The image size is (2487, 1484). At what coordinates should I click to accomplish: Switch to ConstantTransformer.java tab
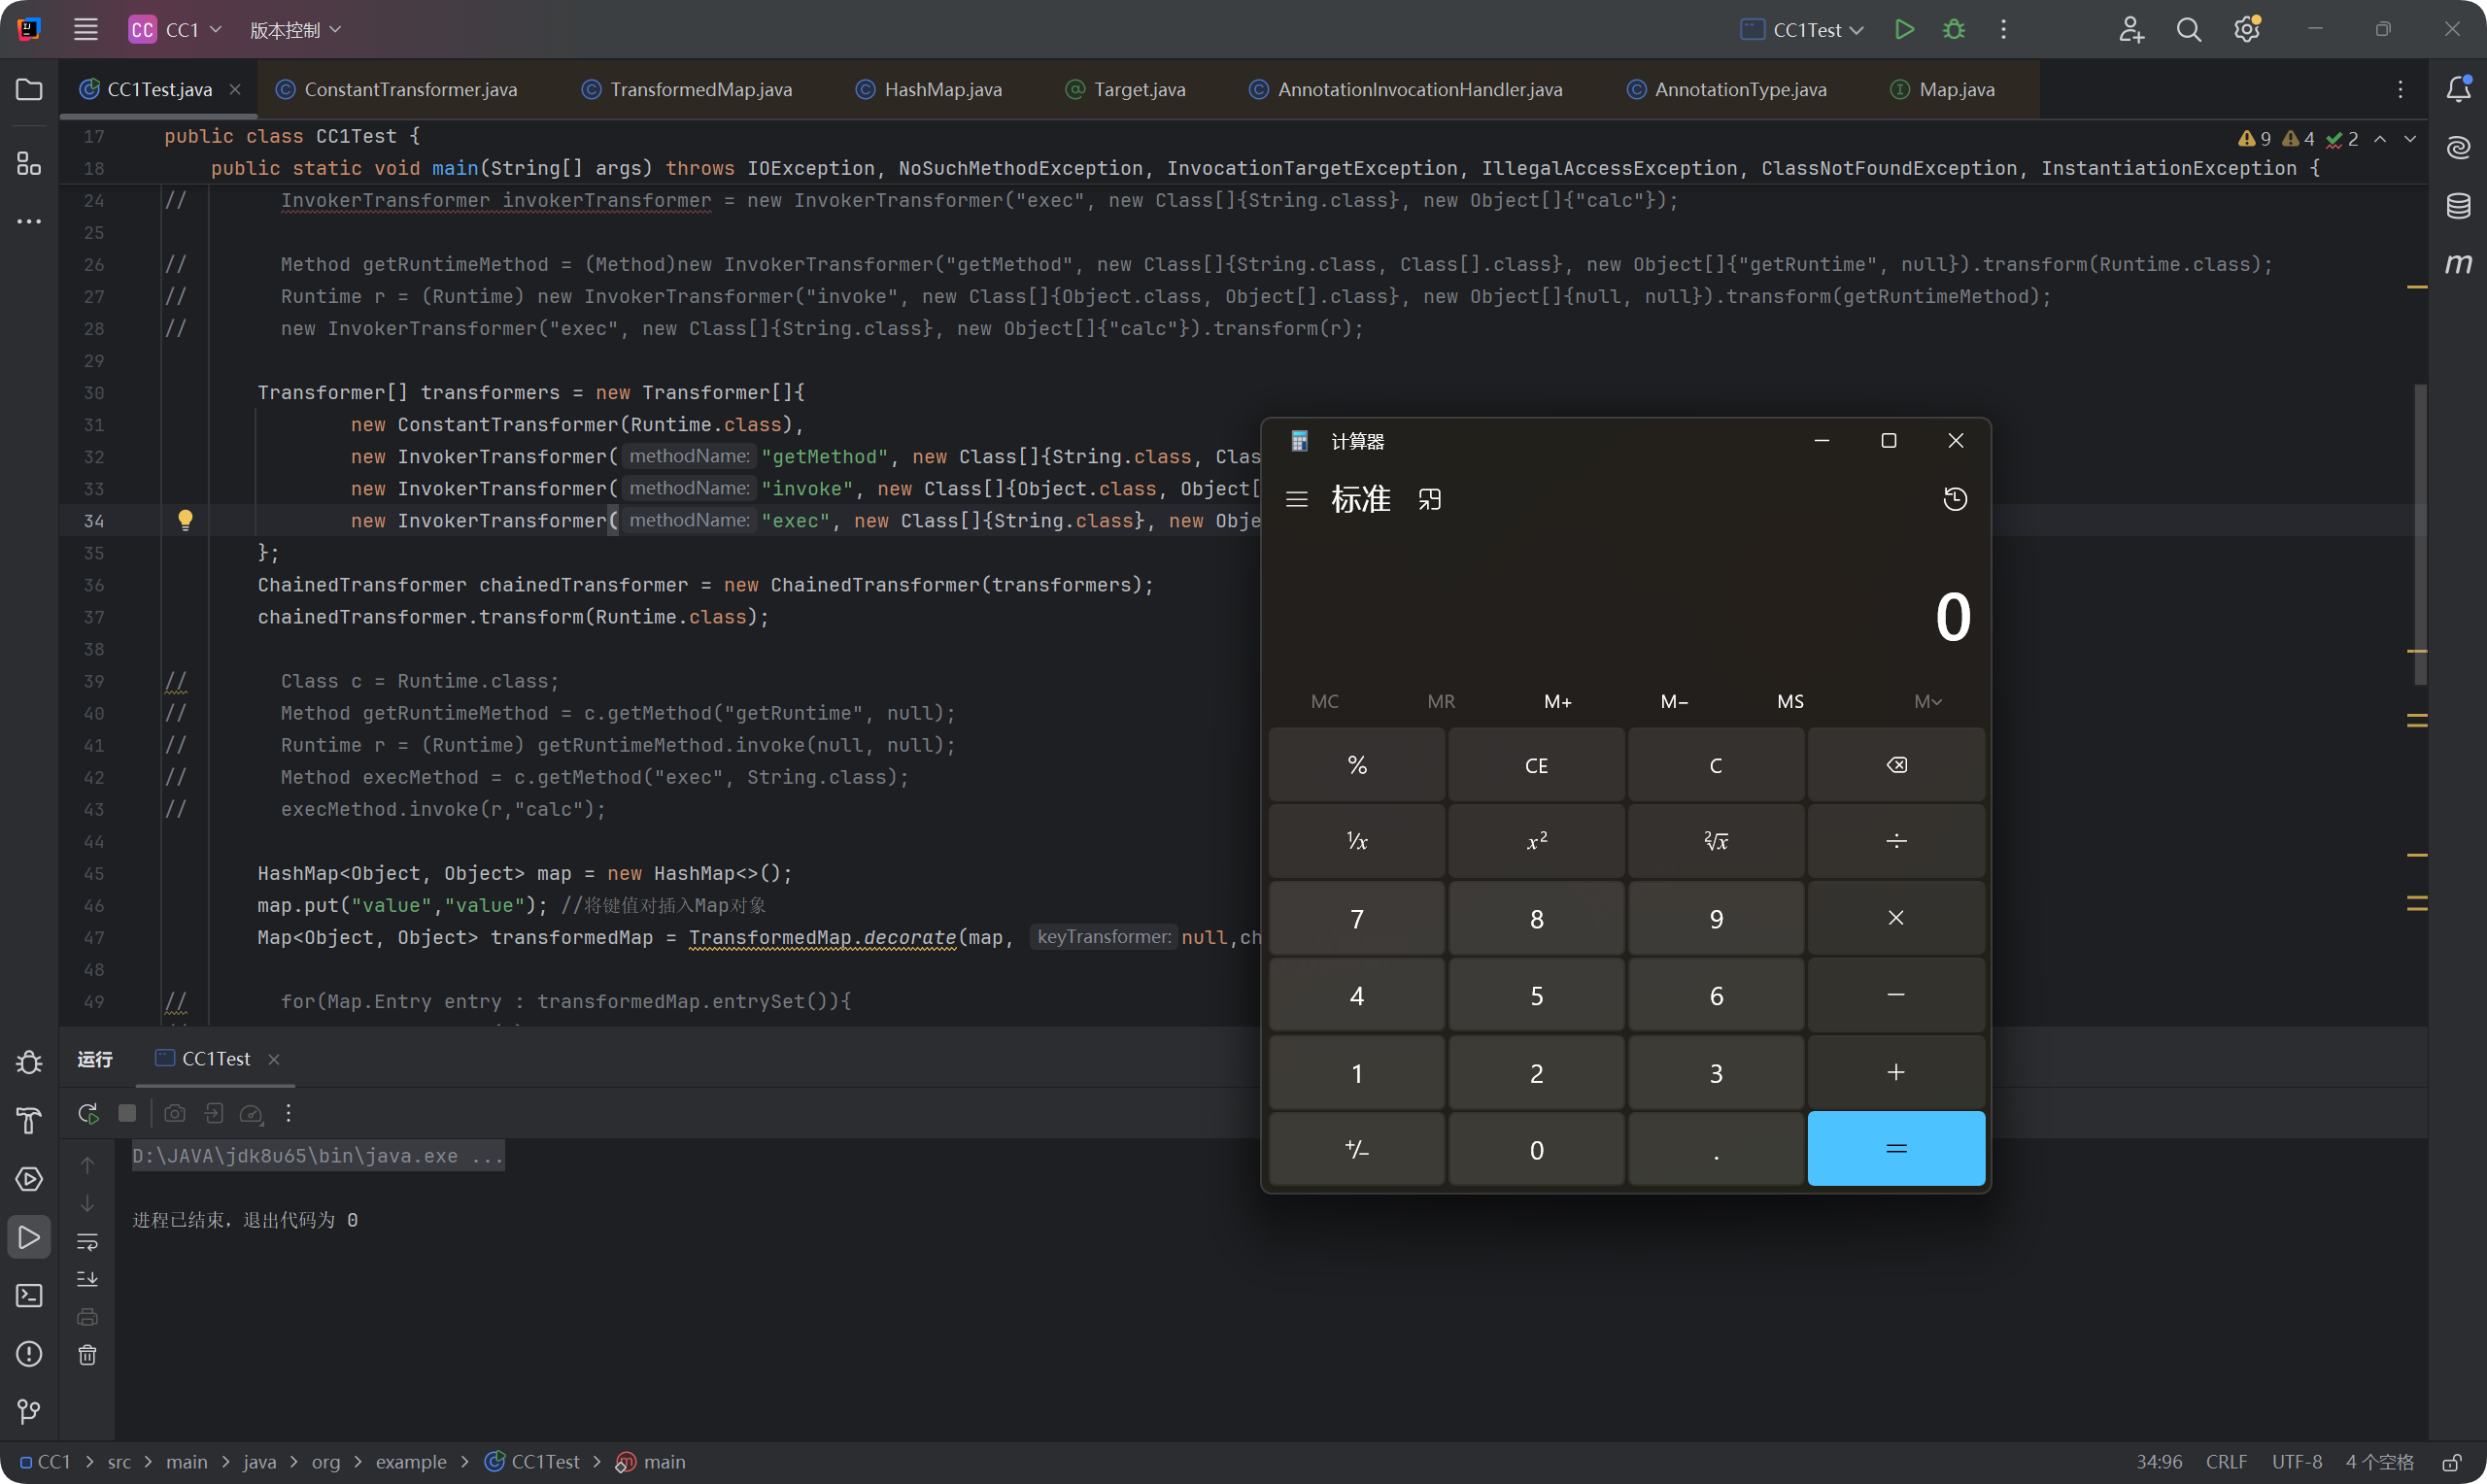tap(397, 90)
